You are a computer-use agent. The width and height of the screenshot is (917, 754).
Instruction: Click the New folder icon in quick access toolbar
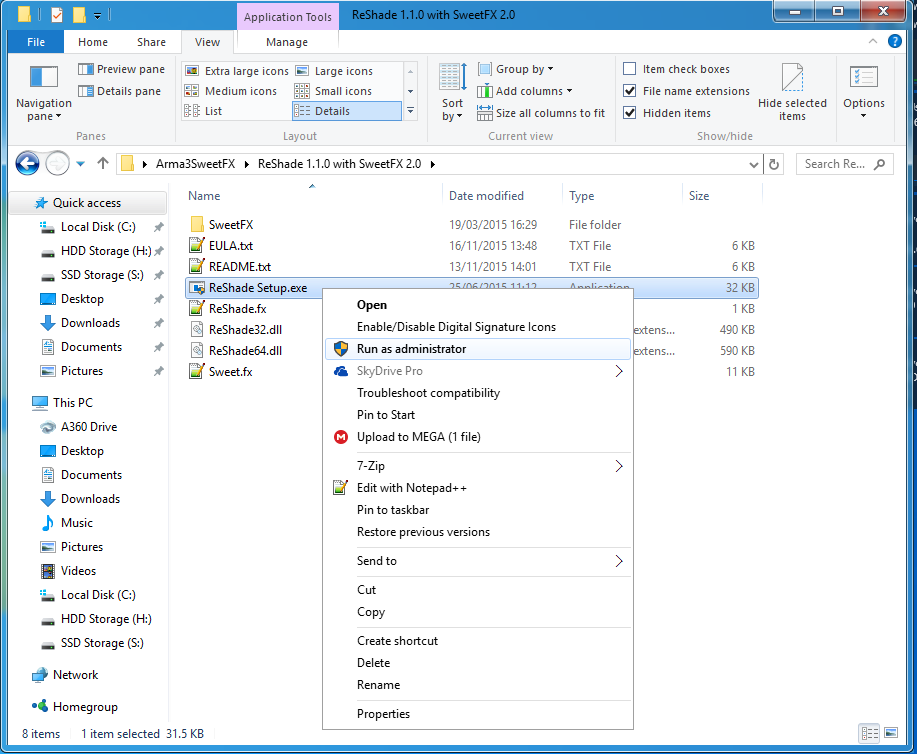coord(79,15)
